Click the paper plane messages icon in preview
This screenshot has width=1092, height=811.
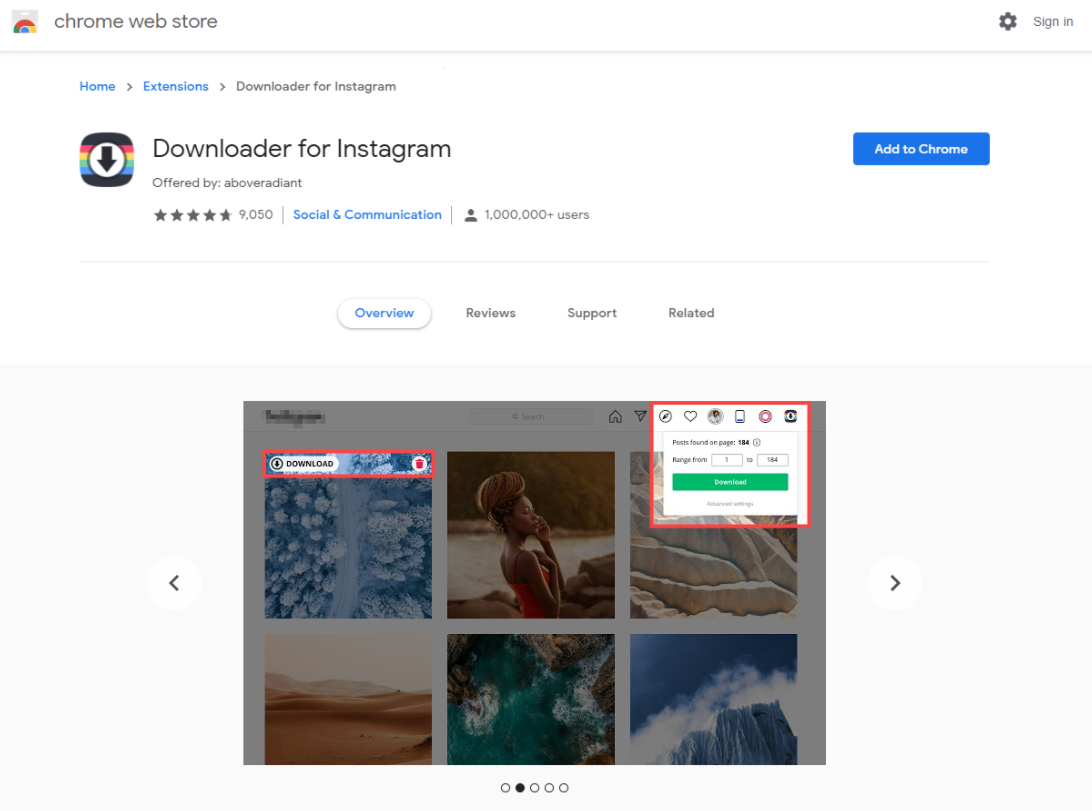[x=640, y=416]
